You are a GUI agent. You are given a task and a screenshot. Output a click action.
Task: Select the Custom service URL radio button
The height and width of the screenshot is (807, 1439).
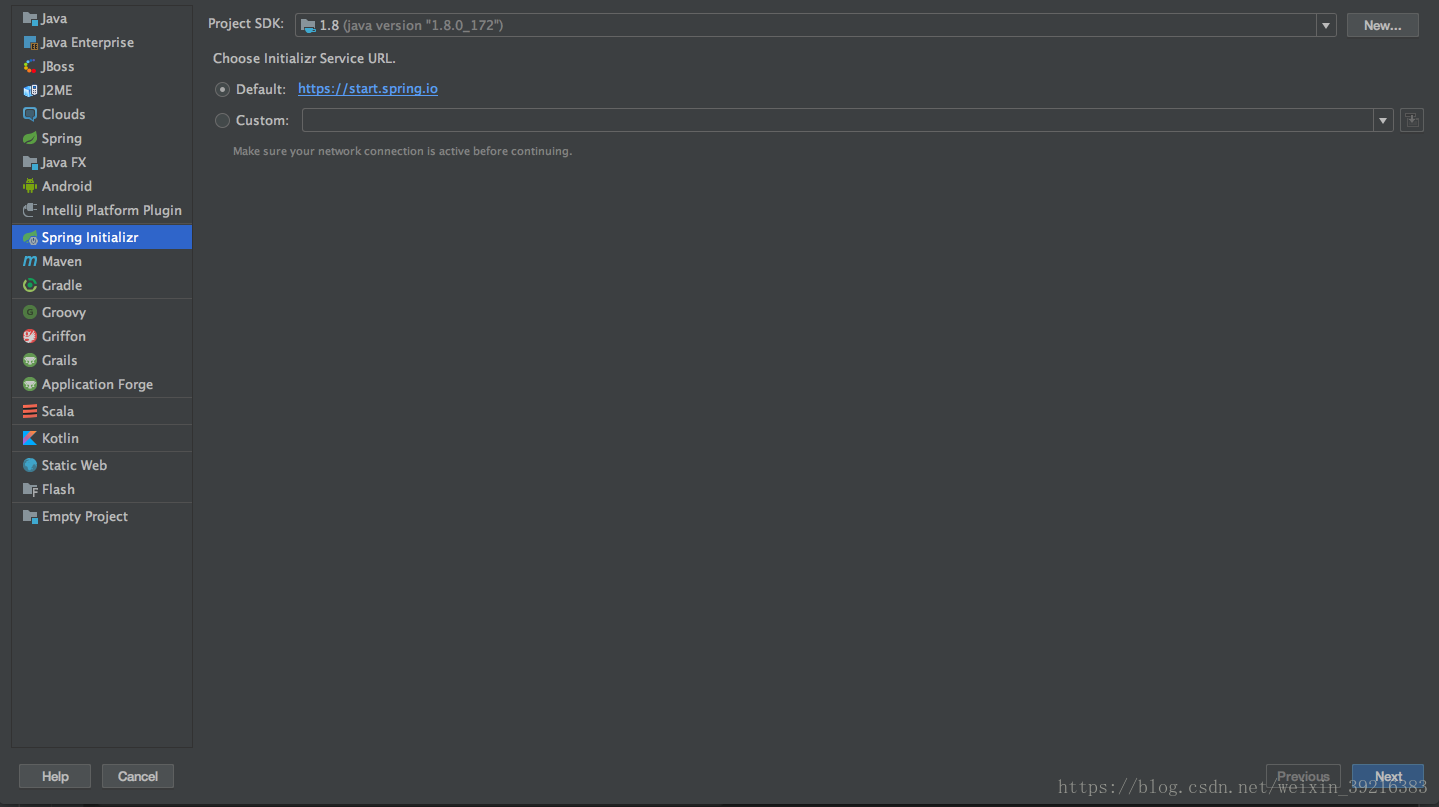[222, 120]
